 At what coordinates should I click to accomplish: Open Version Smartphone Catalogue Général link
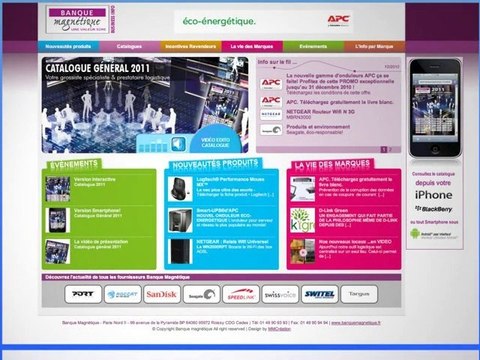98,213
